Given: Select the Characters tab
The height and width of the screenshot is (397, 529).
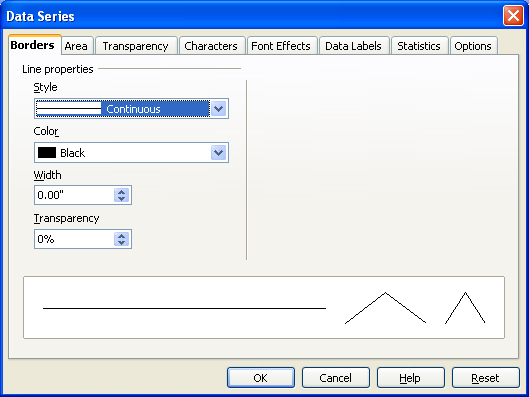Looking at the screenshot, I should (211, 46).
